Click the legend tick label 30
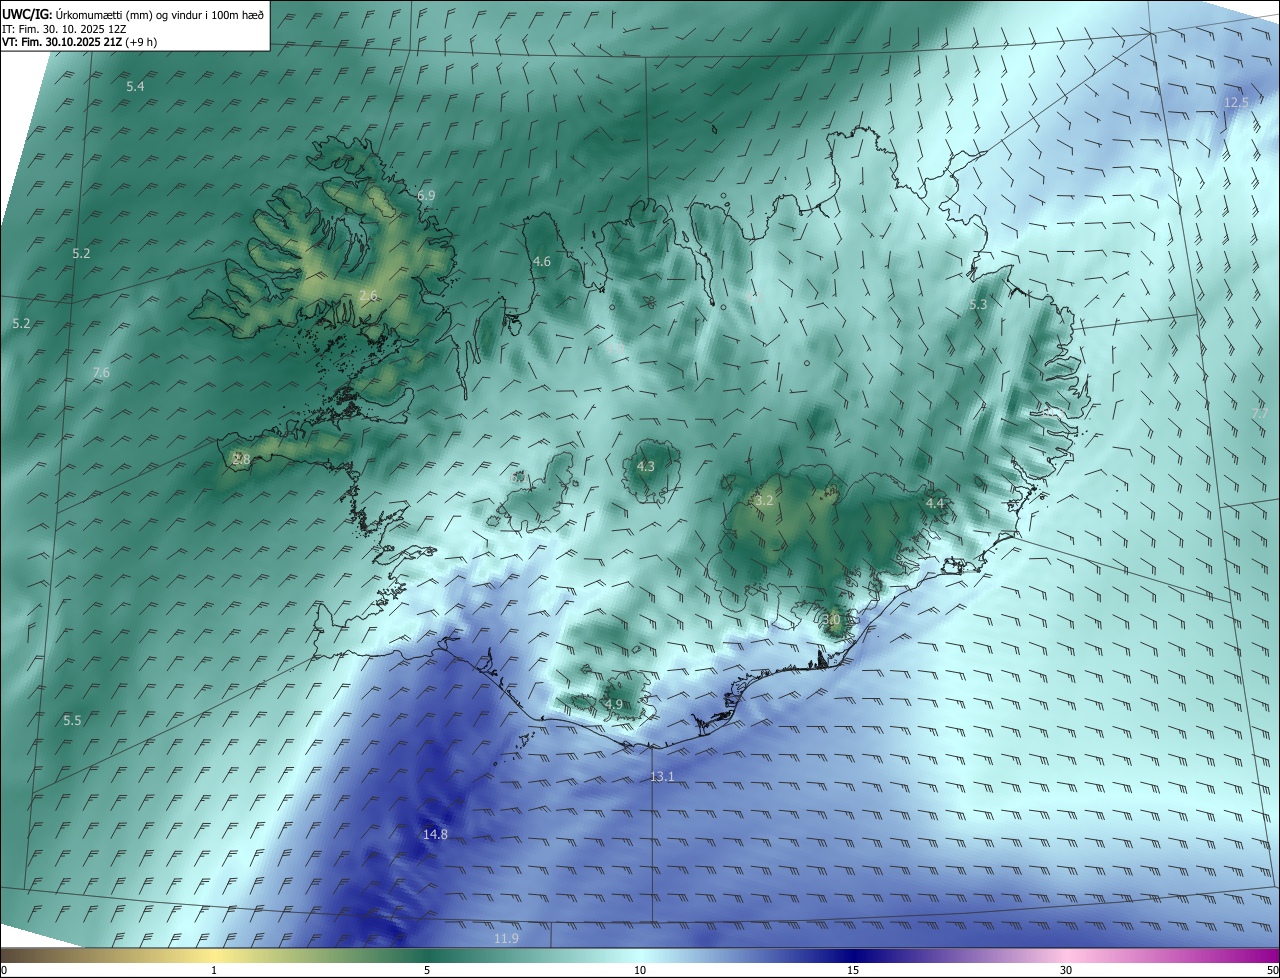The image size is (1280, 978). pos(1066,970)
